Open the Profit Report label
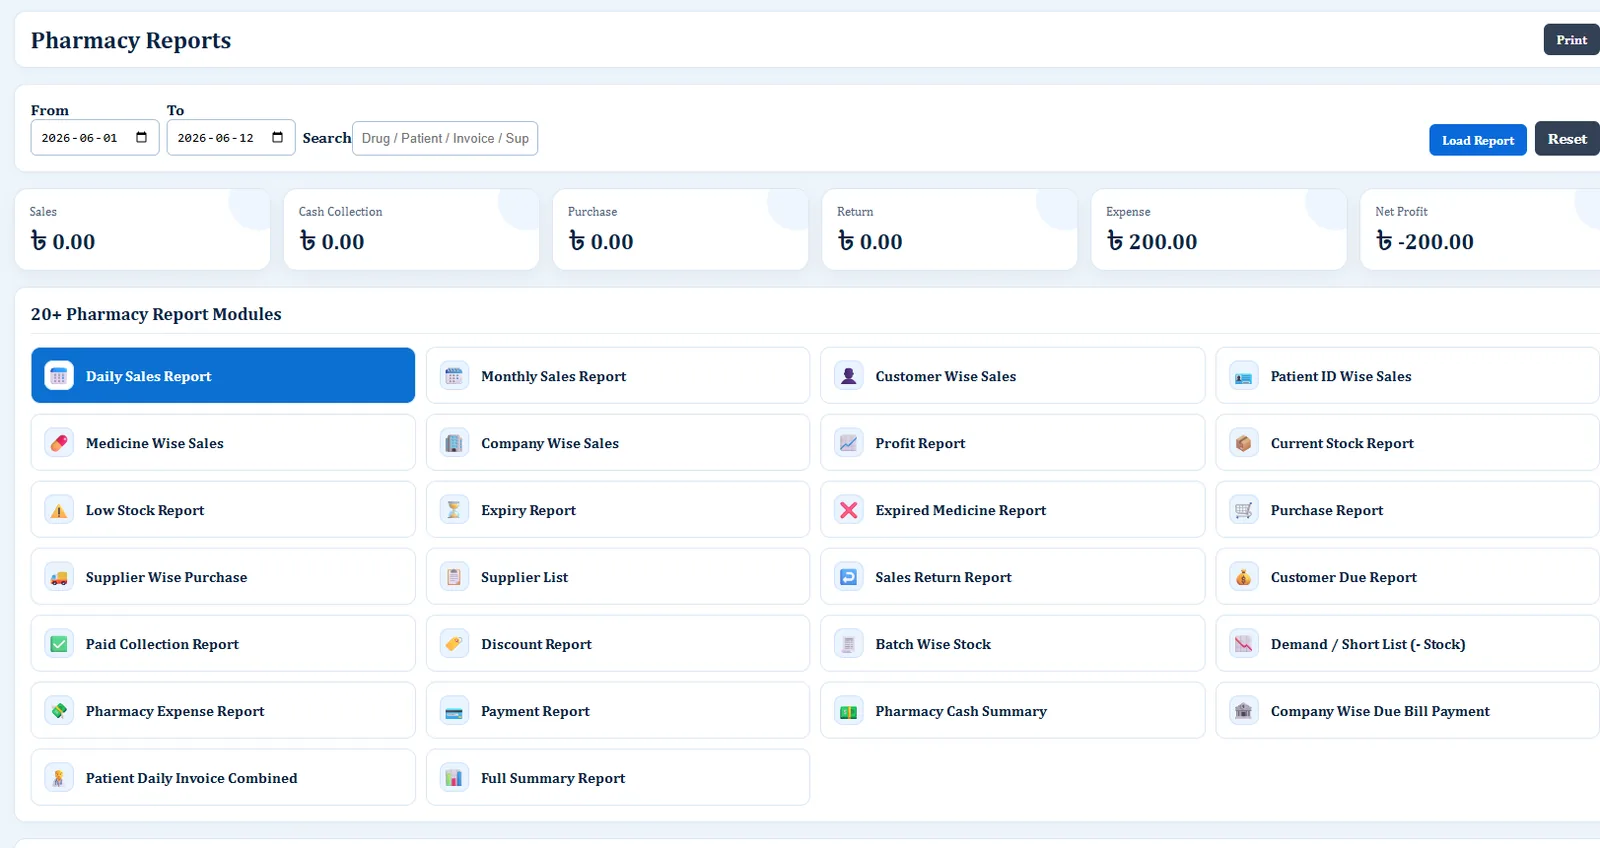The width and height of the screenshot is (1600, 848). 920,443
